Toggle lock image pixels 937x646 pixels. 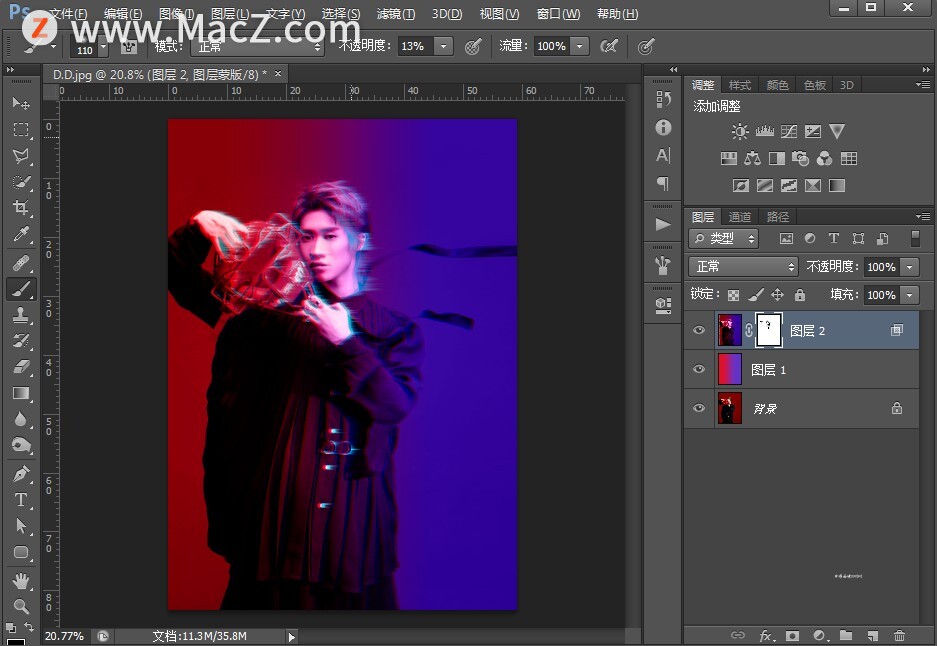tap(755, 295)
